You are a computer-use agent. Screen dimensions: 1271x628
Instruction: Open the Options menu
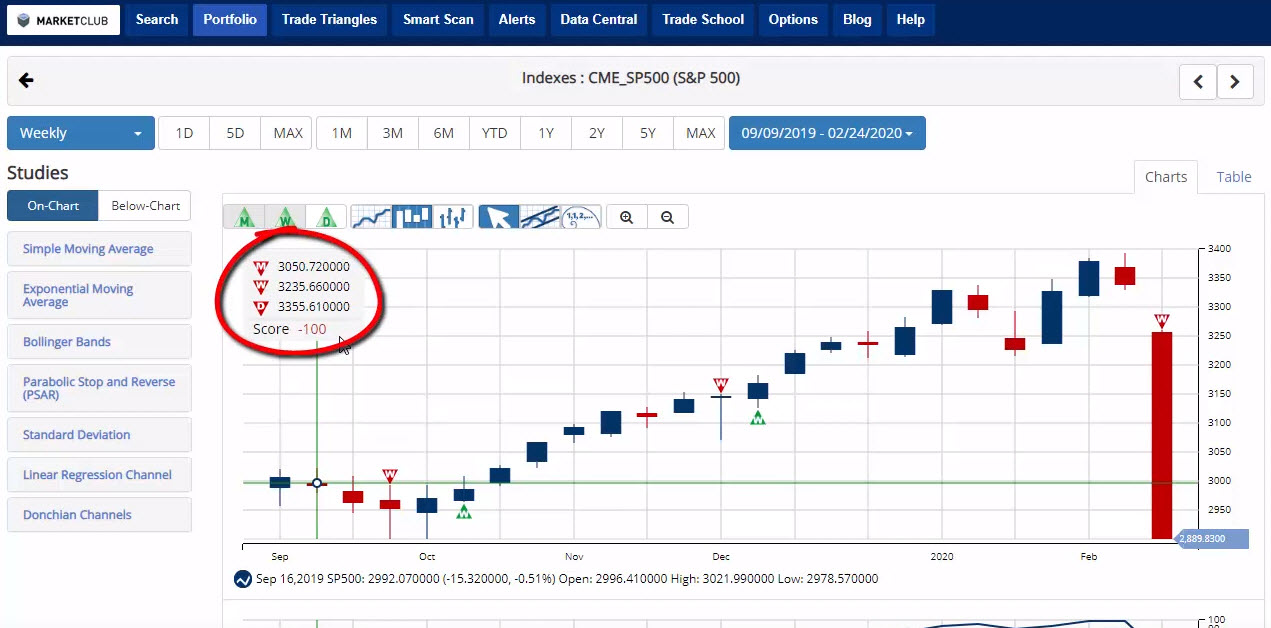[x=793, y=20]
